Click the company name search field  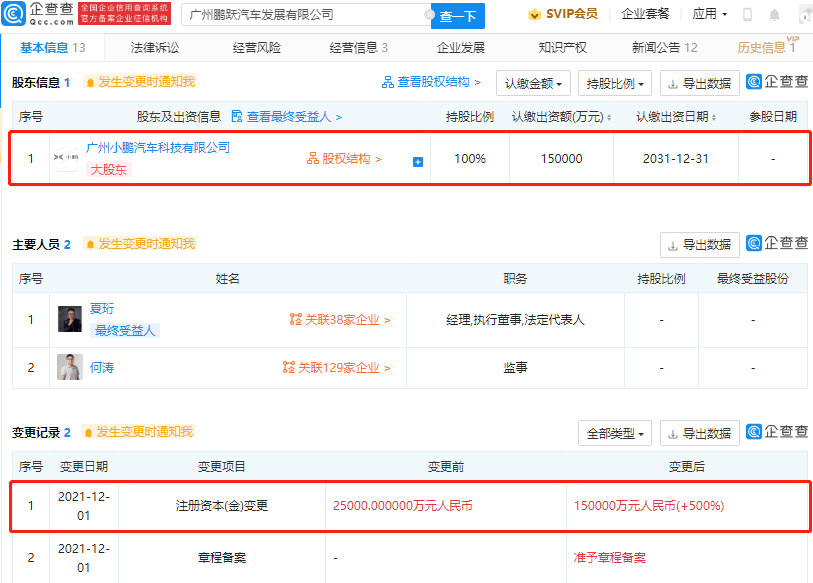pos(300,15)
